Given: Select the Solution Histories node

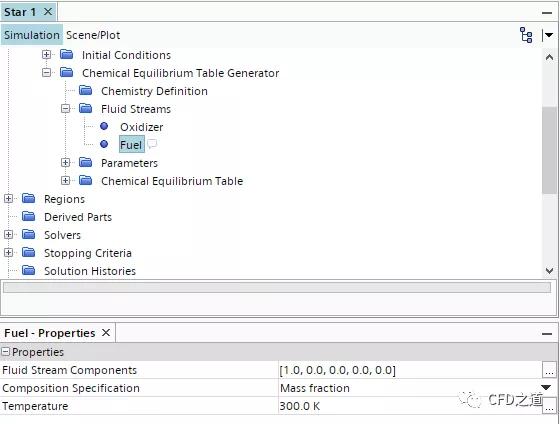Looking at the screenshot, I should pos(90,271).
